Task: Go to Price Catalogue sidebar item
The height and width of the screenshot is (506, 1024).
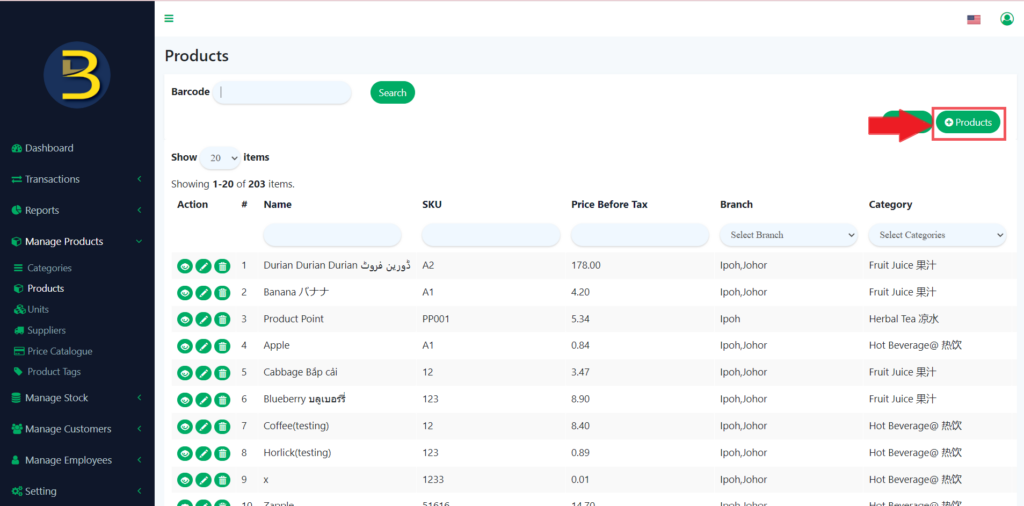Action: [x=59, y=351]
